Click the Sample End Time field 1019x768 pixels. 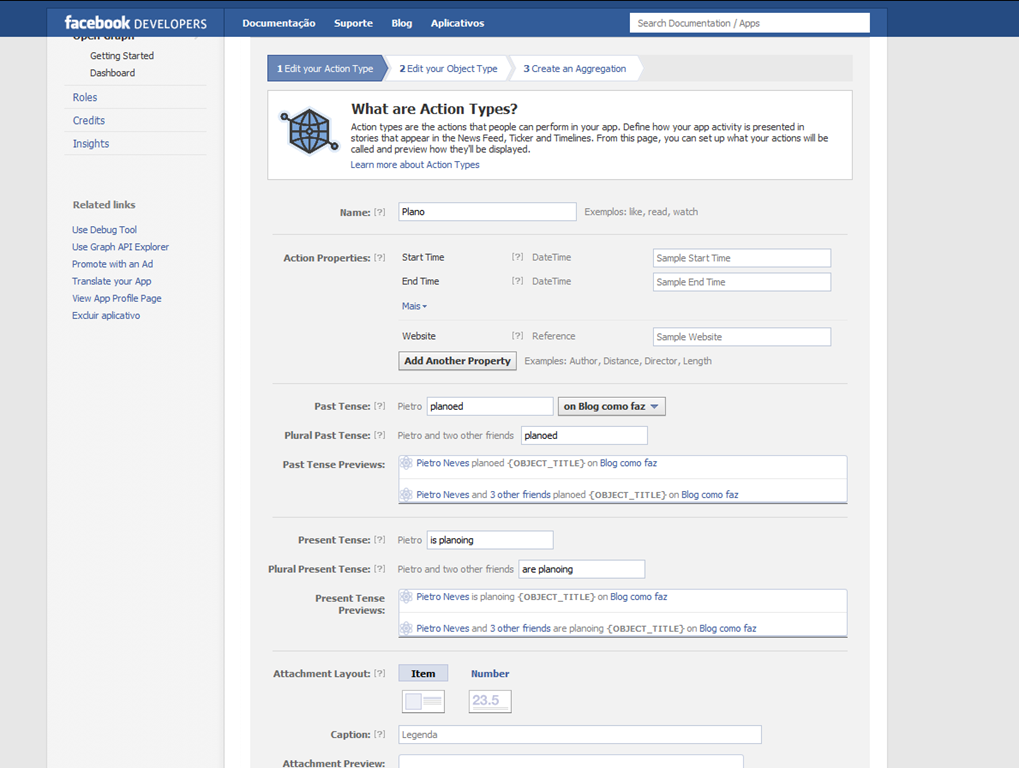tap(742, 282)
